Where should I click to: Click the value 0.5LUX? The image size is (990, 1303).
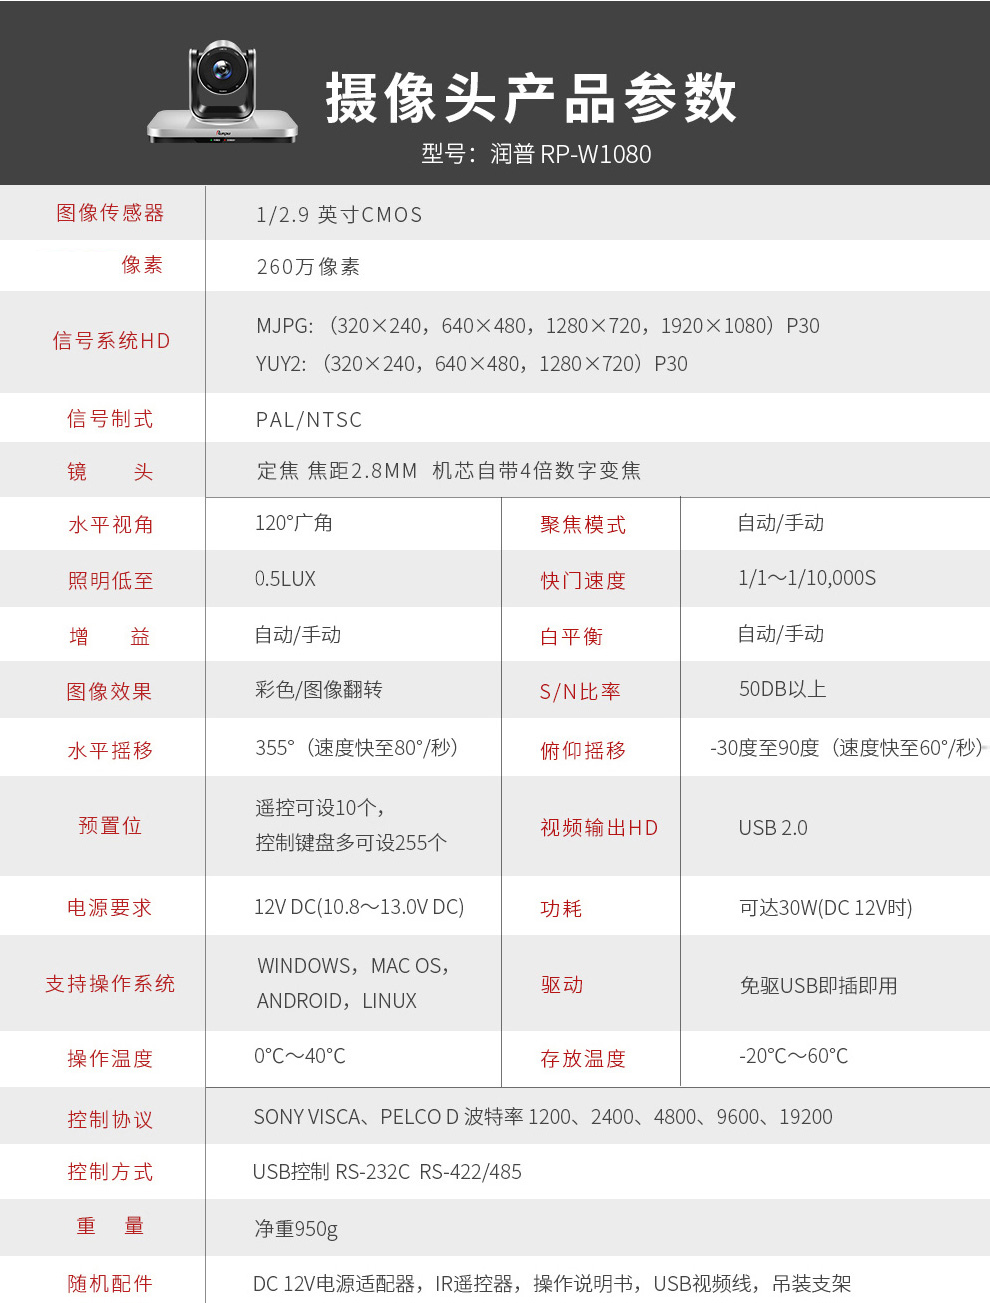tap(285, 579)
